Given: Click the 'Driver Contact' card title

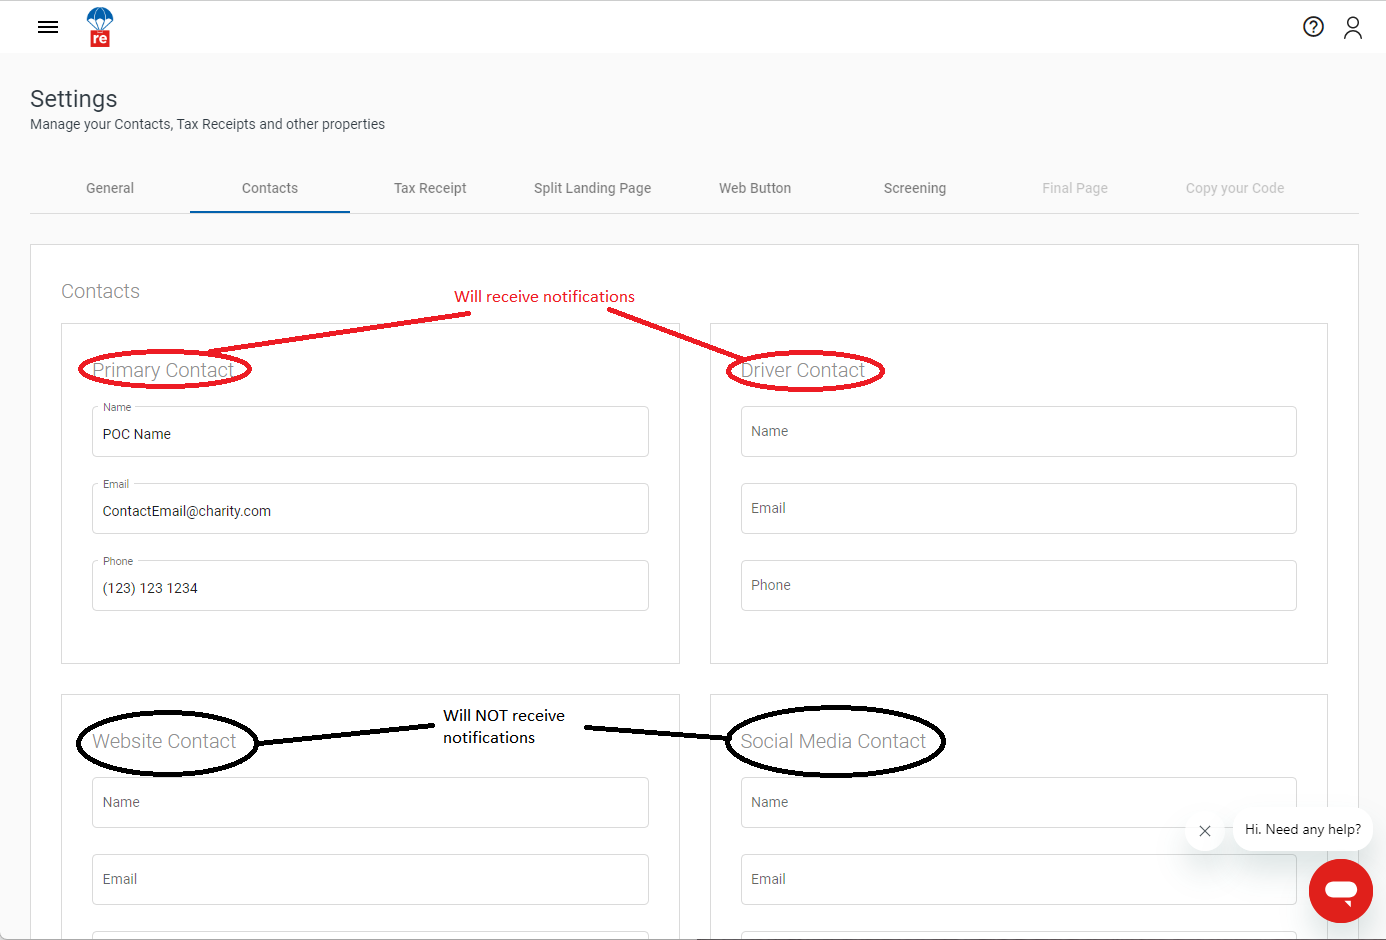Looking at the screenshot, I should coord(803,370).
